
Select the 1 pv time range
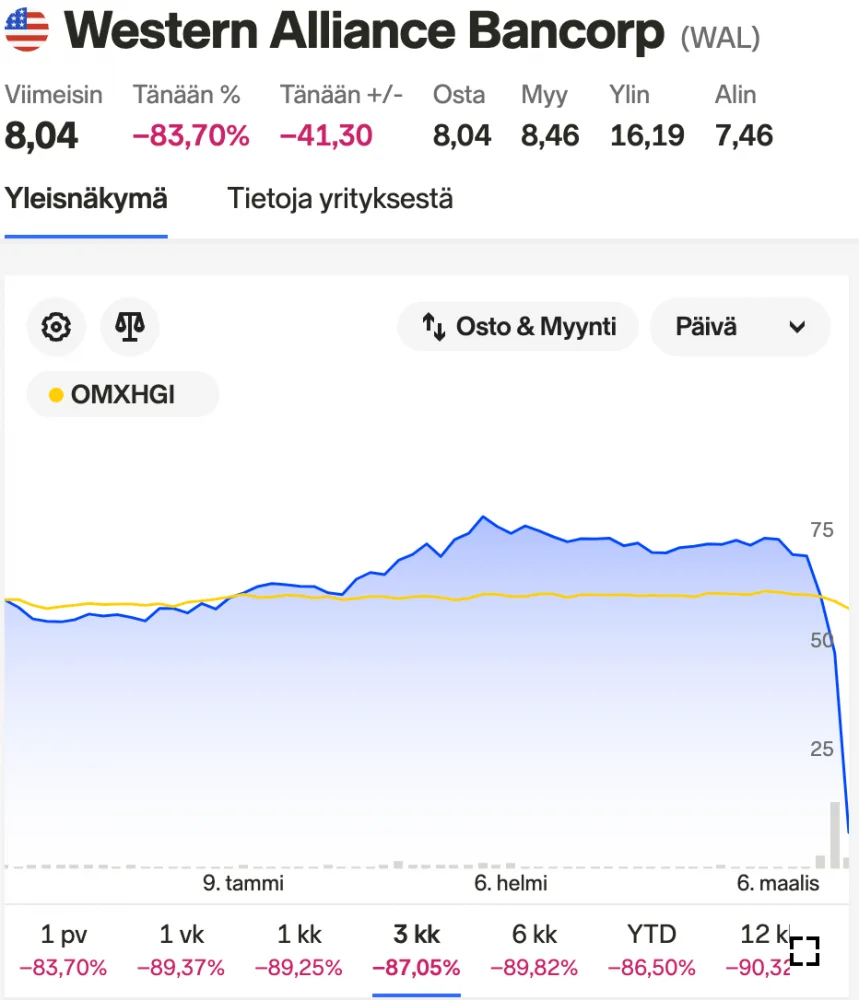pyautogui.click(x=64, y=949)
